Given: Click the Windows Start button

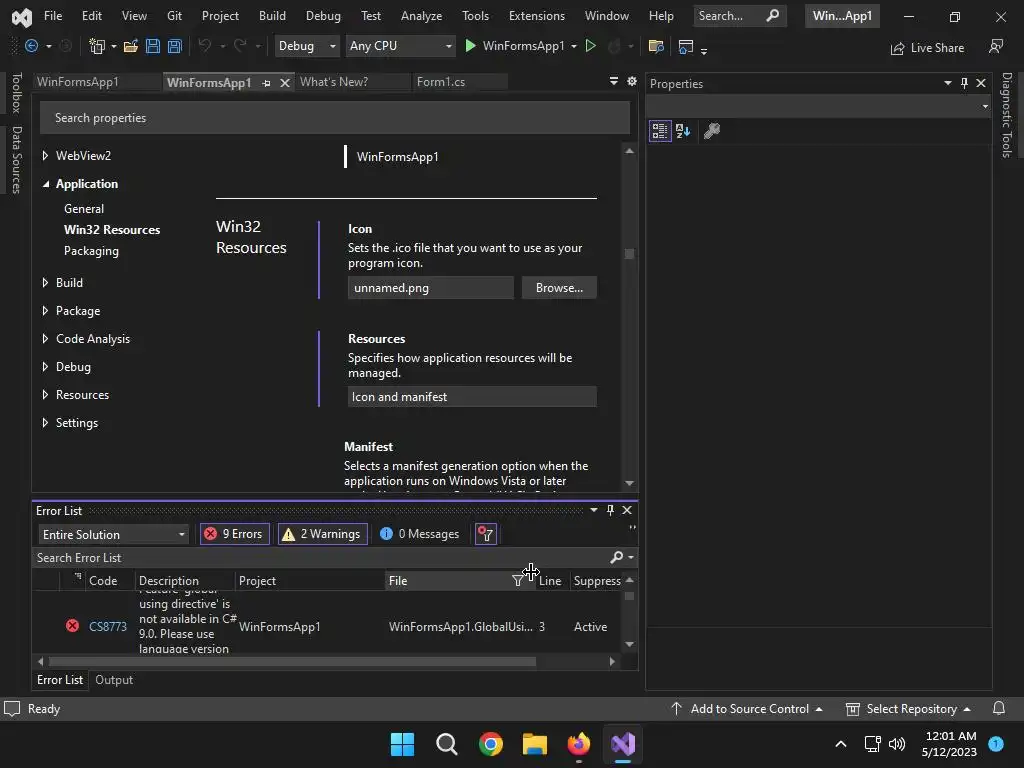Looking at the screenshot, I should pos(402,744).
